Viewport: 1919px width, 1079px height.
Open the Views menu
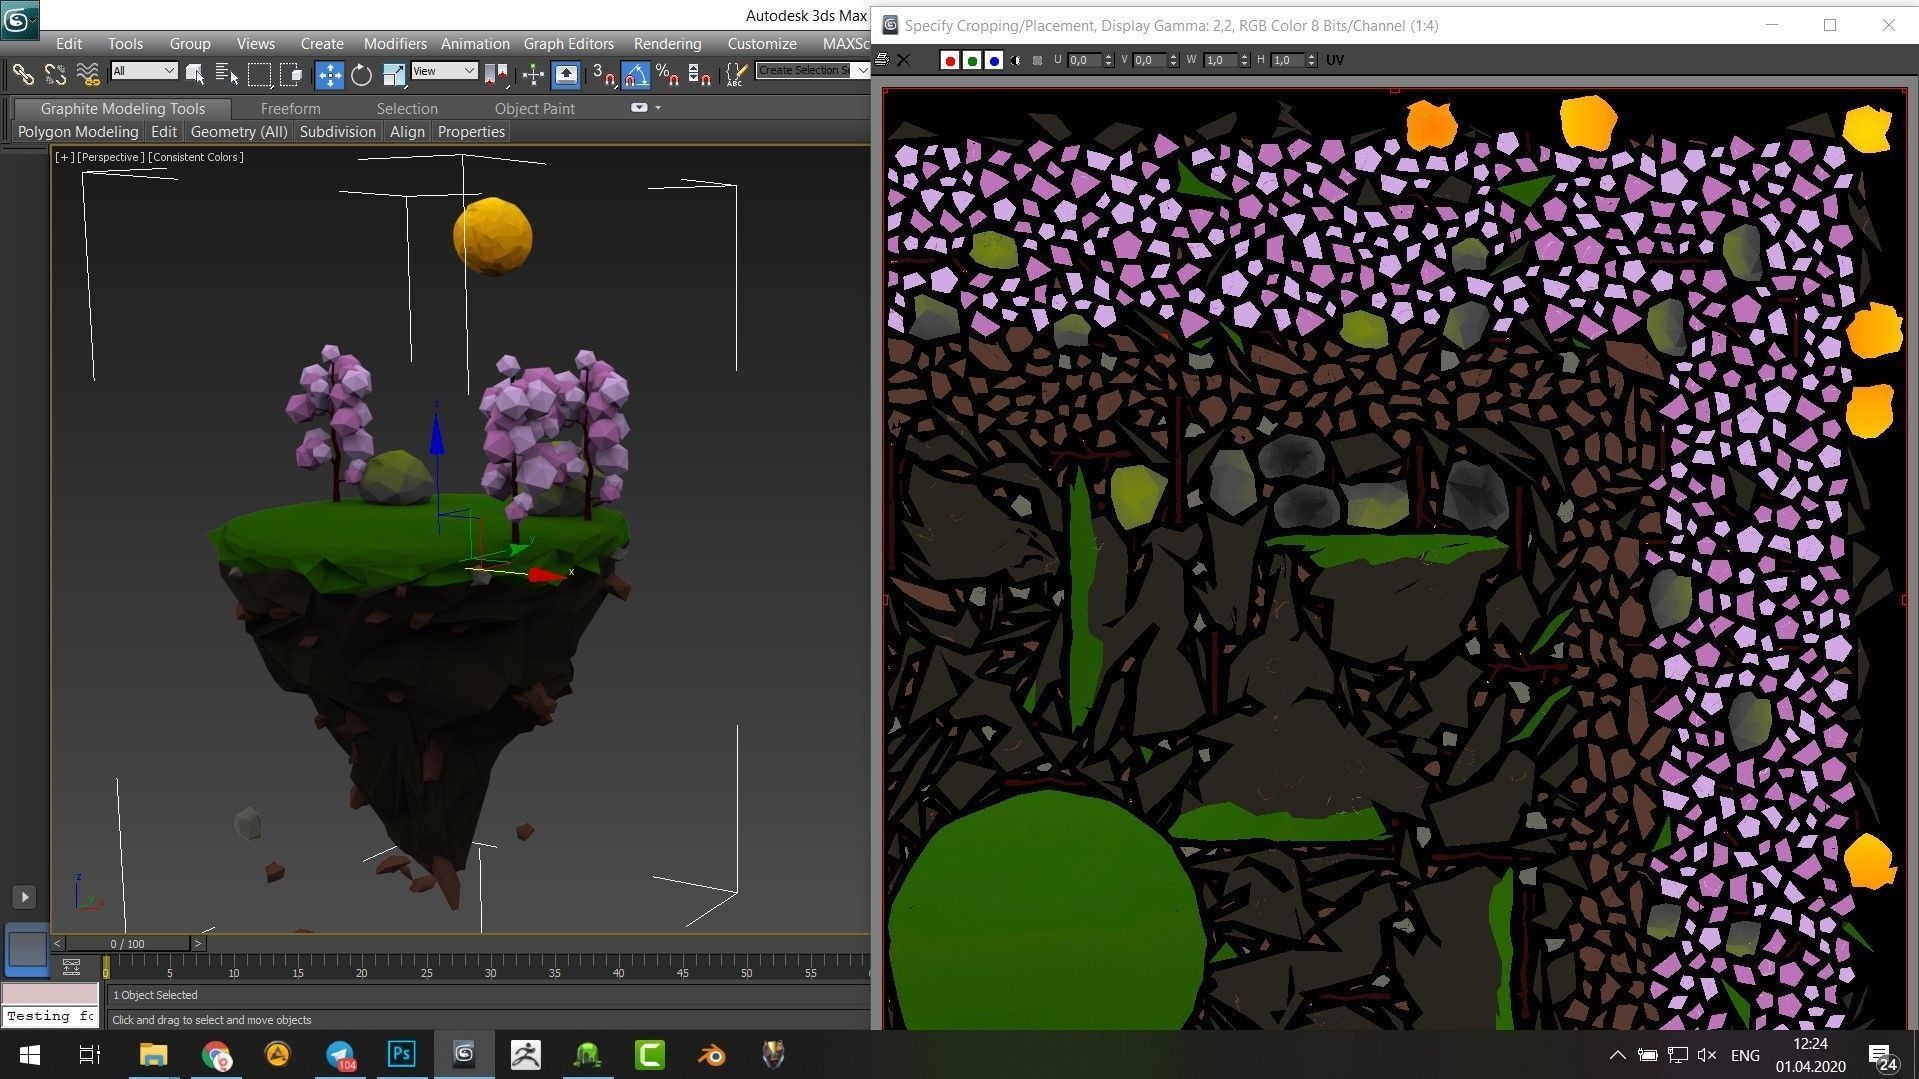click(x=255, y=43)
